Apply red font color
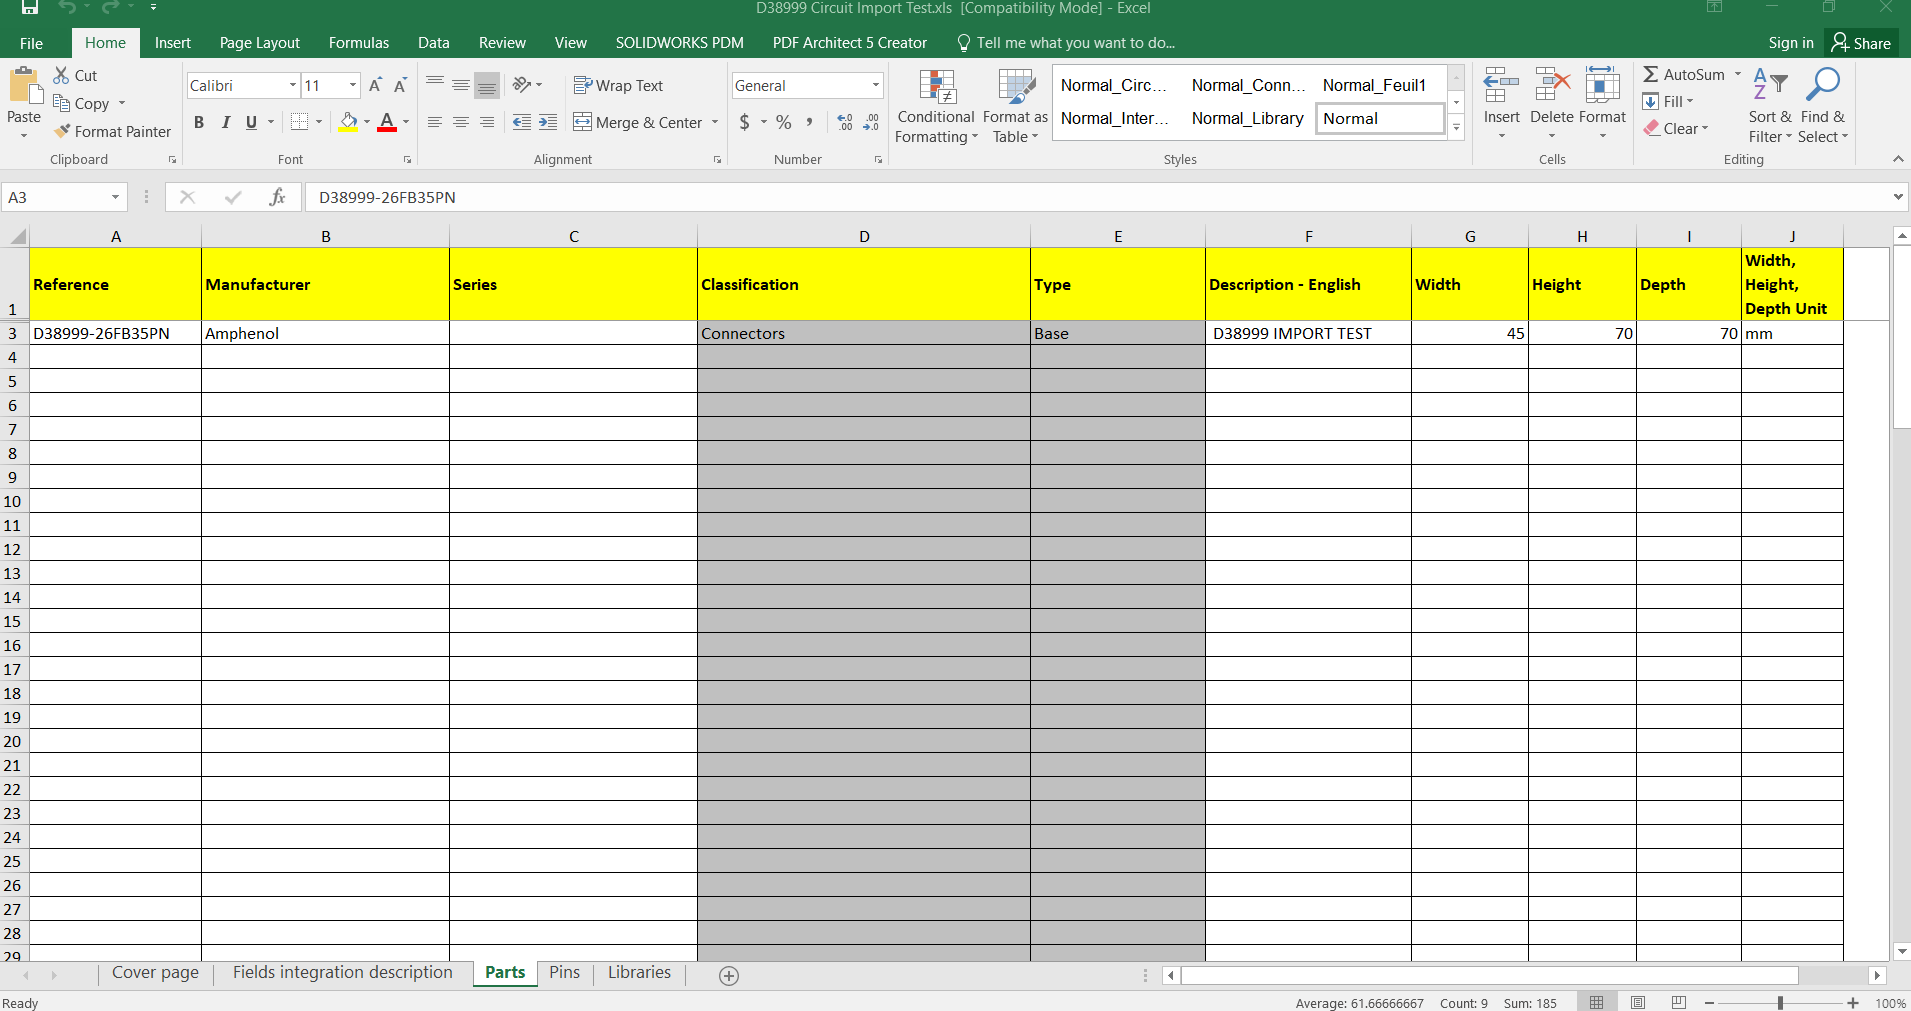 click(387, 122)
